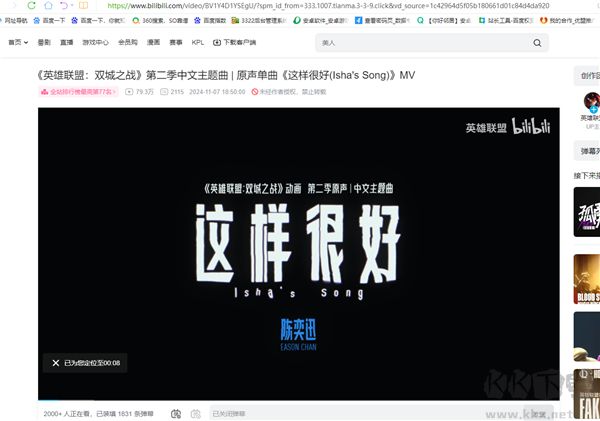Click the no-repost prohibition icon
The width and height of the screenshot is (600, 421).
click(x=254, y=92)
